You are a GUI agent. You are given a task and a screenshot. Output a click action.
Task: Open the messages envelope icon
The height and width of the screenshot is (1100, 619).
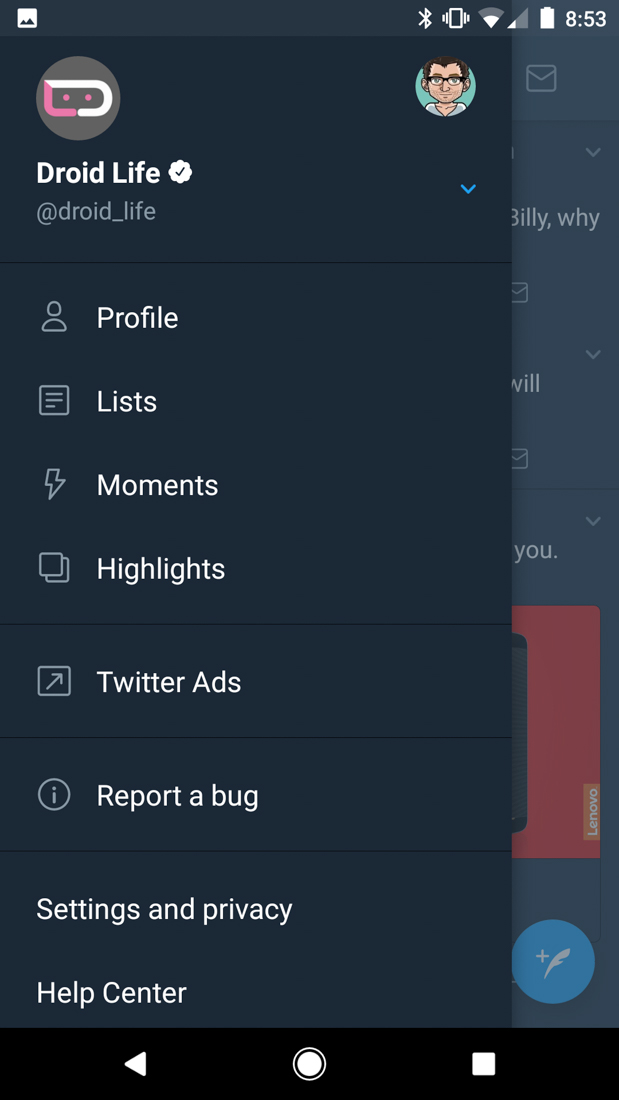(541, 78)
